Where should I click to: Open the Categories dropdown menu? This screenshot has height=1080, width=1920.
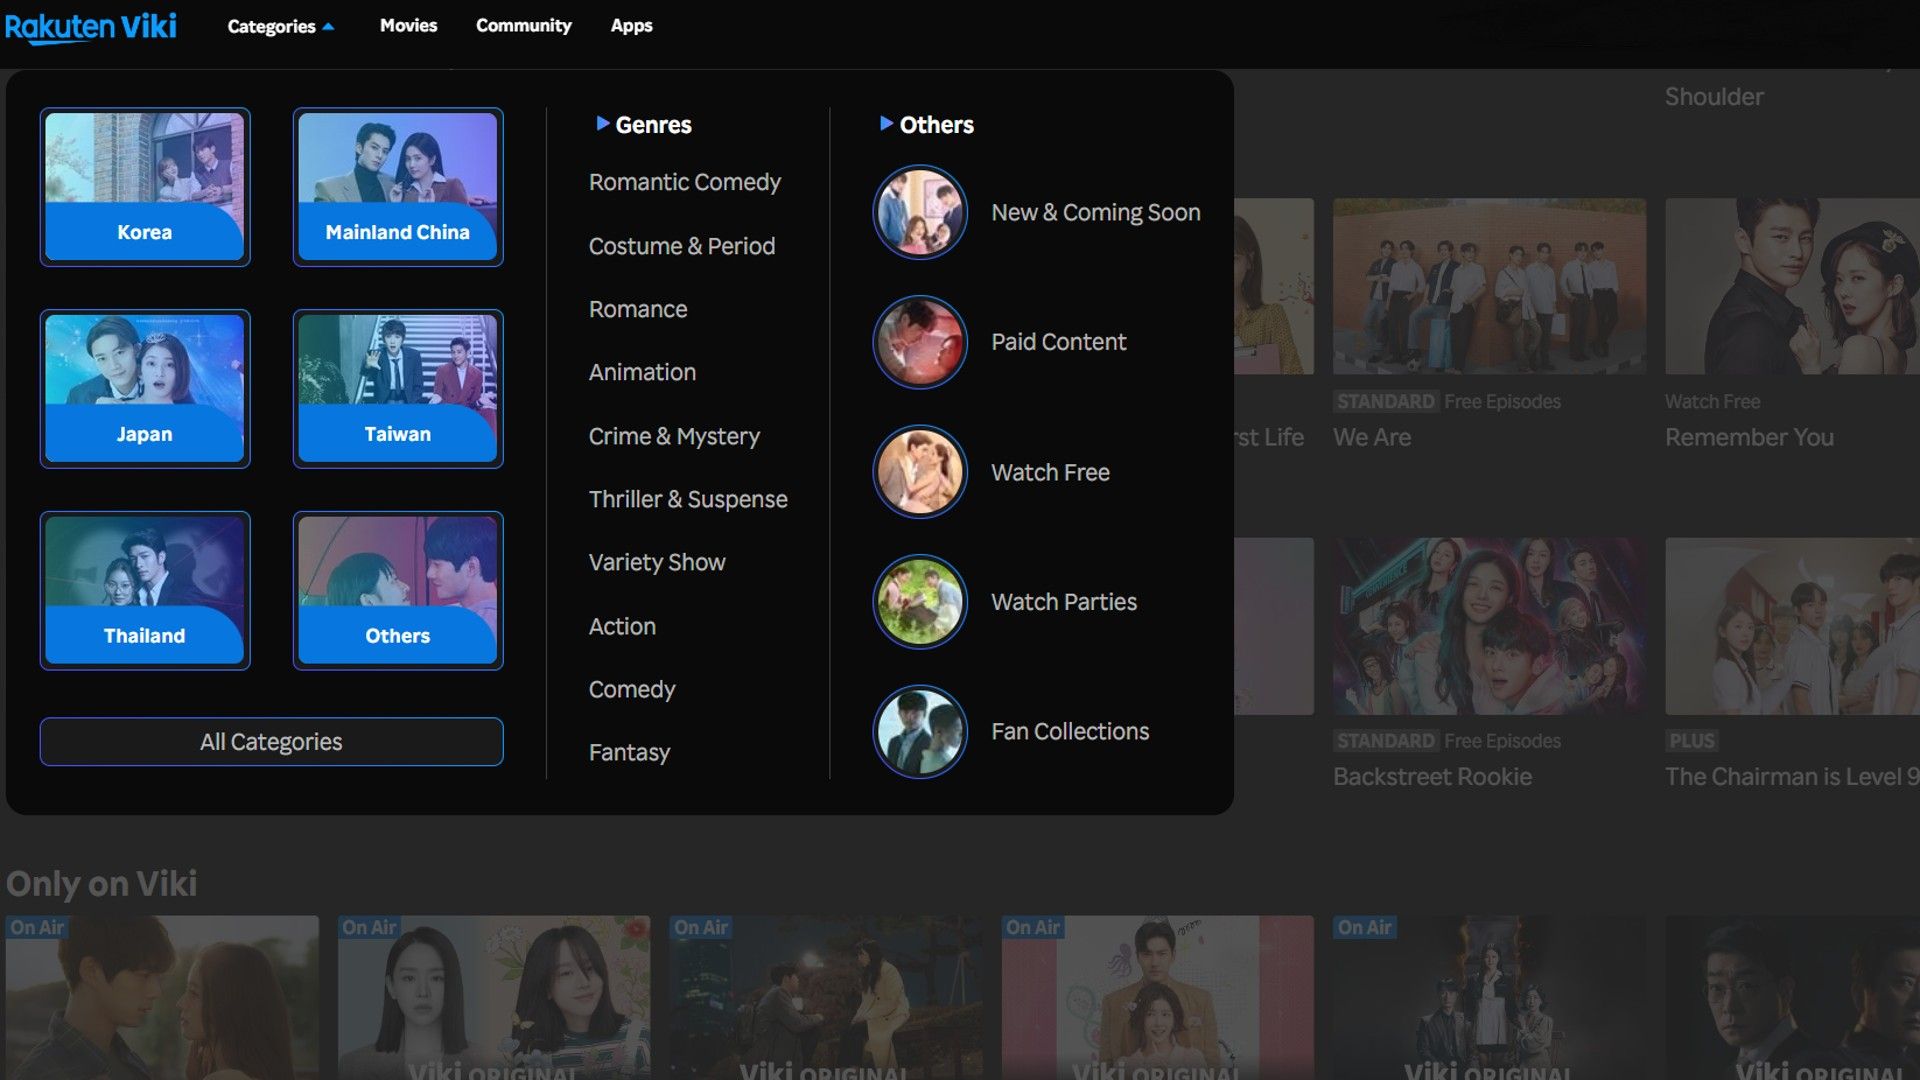click(278, 26)
